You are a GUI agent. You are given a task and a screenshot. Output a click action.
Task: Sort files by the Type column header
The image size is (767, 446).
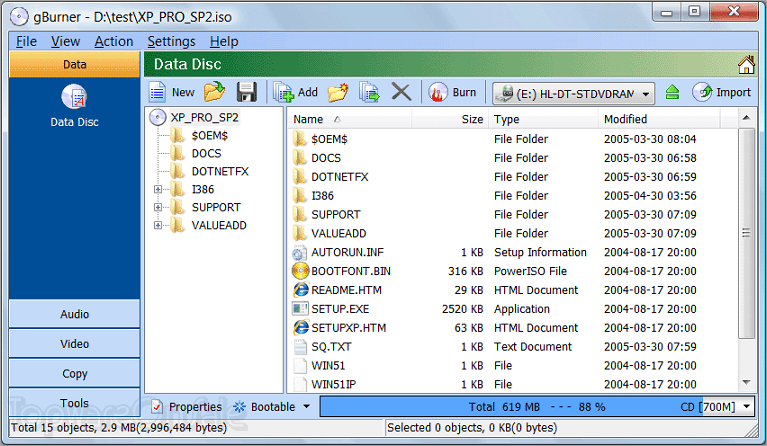coord(543,119)
